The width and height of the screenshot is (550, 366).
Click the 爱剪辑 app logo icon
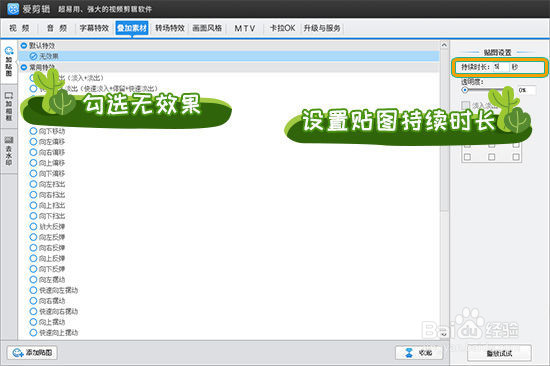tap(13, 9)
